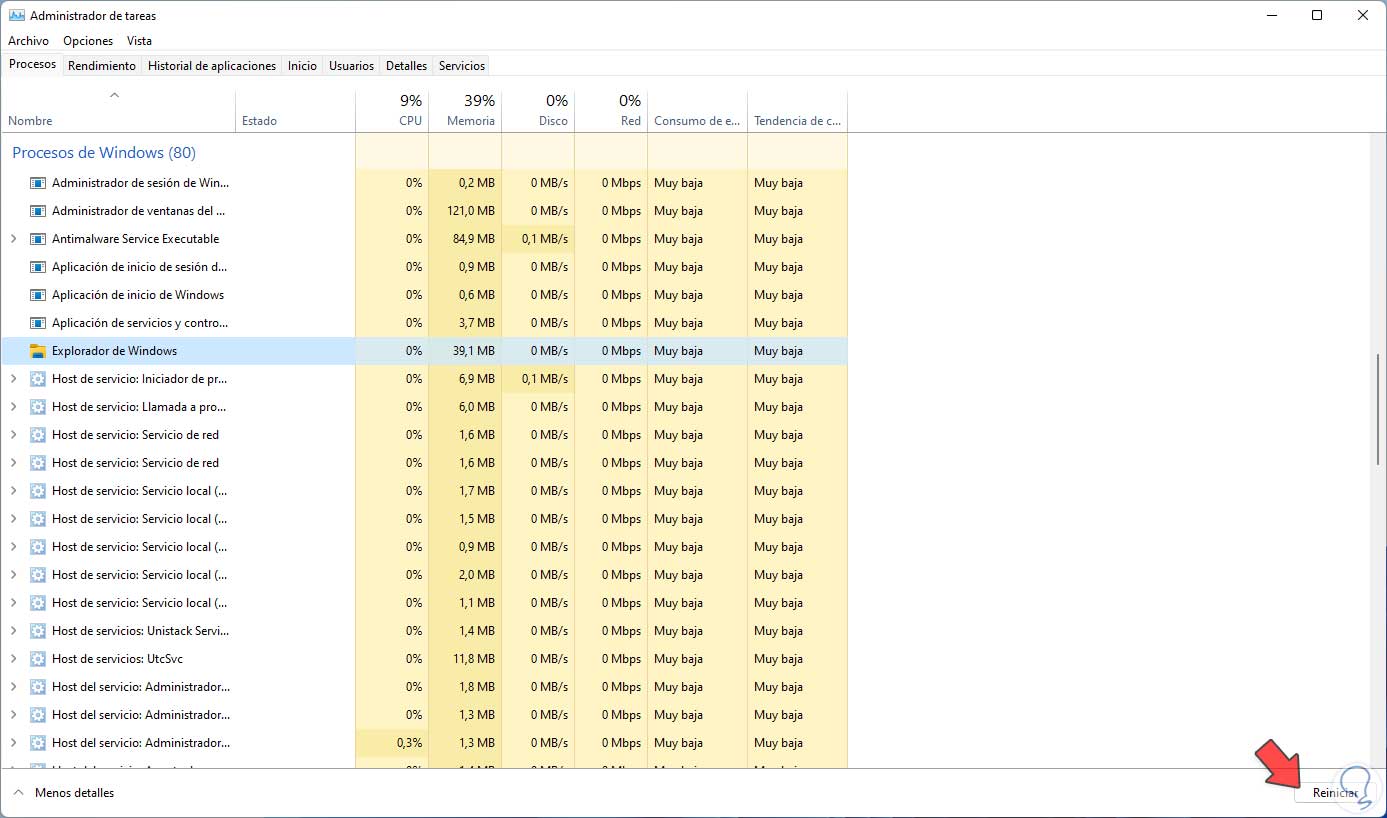Sort by the Red column header

click(611, 111)
